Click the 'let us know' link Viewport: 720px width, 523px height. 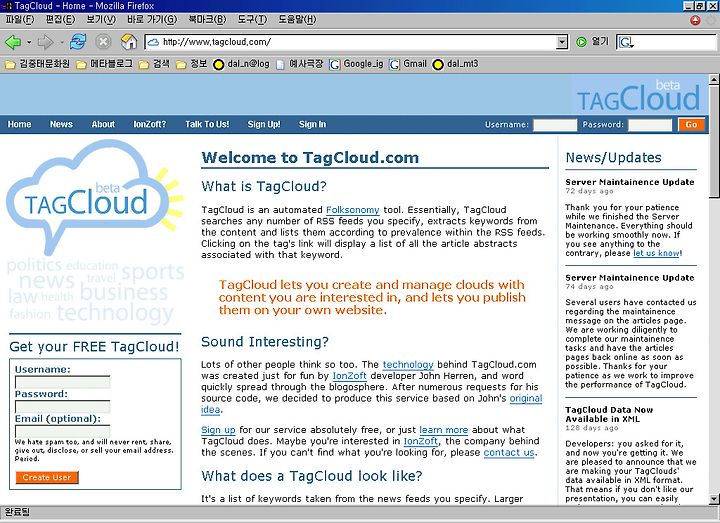[656, 253]
